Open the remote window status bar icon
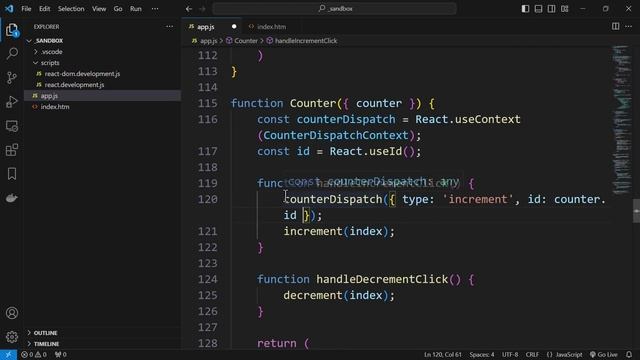 8,355
